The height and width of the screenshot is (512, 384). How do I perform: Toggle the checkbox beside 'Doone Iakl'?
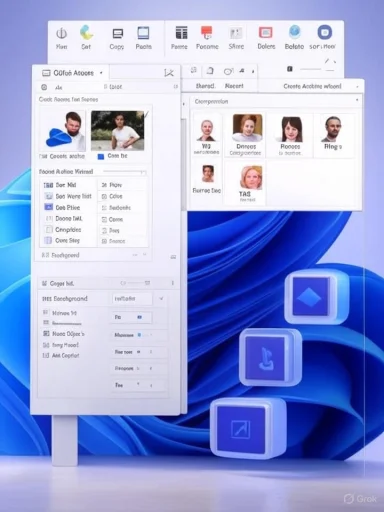(x=49, y=219)
